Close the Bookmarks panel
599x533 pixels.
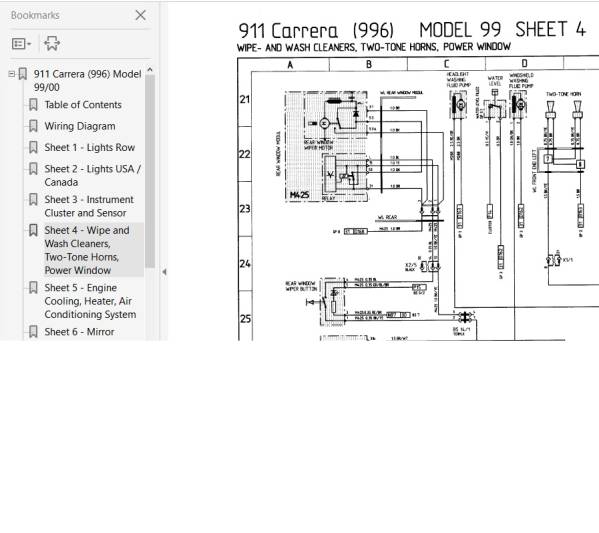(x=141, y=15)
